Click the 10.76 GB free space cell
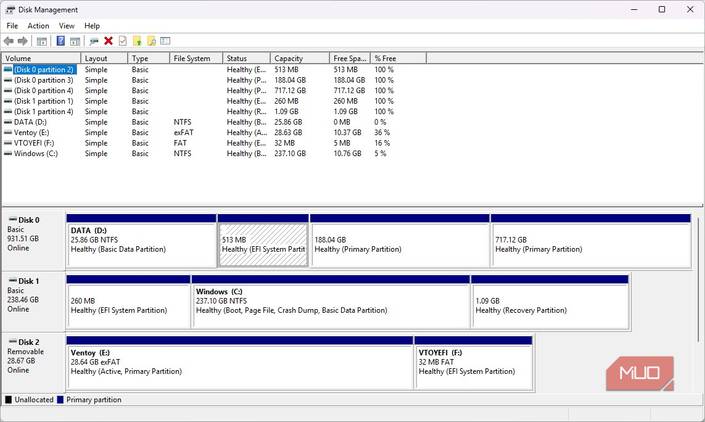This screenshot has width=705, height=422. pyautogui.click(x=347, y=153)
